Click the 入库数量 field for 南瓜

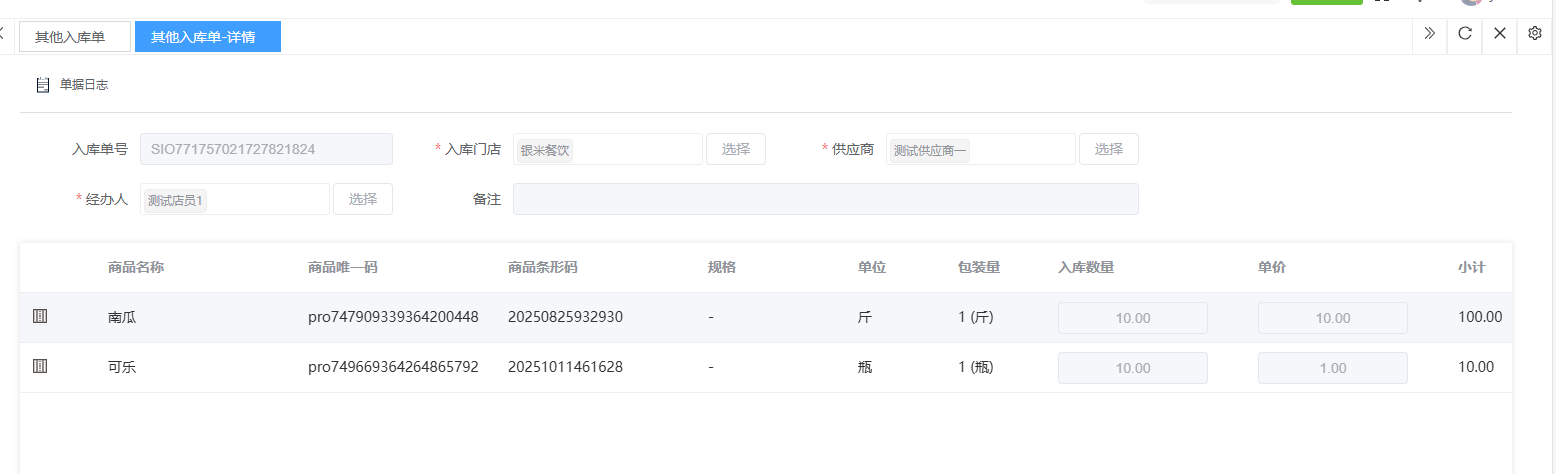[x=1132, y=318]
